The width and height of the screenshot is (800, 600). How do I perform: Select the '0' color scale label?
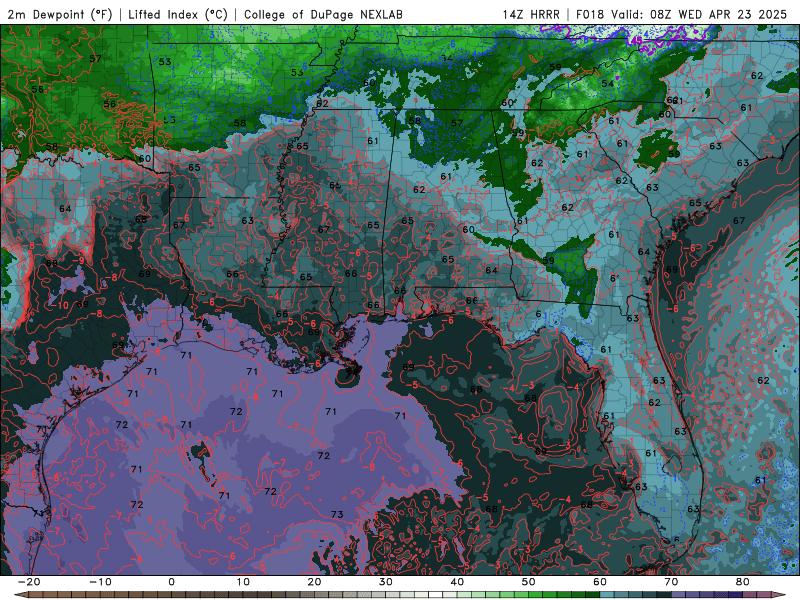(171, 582)
